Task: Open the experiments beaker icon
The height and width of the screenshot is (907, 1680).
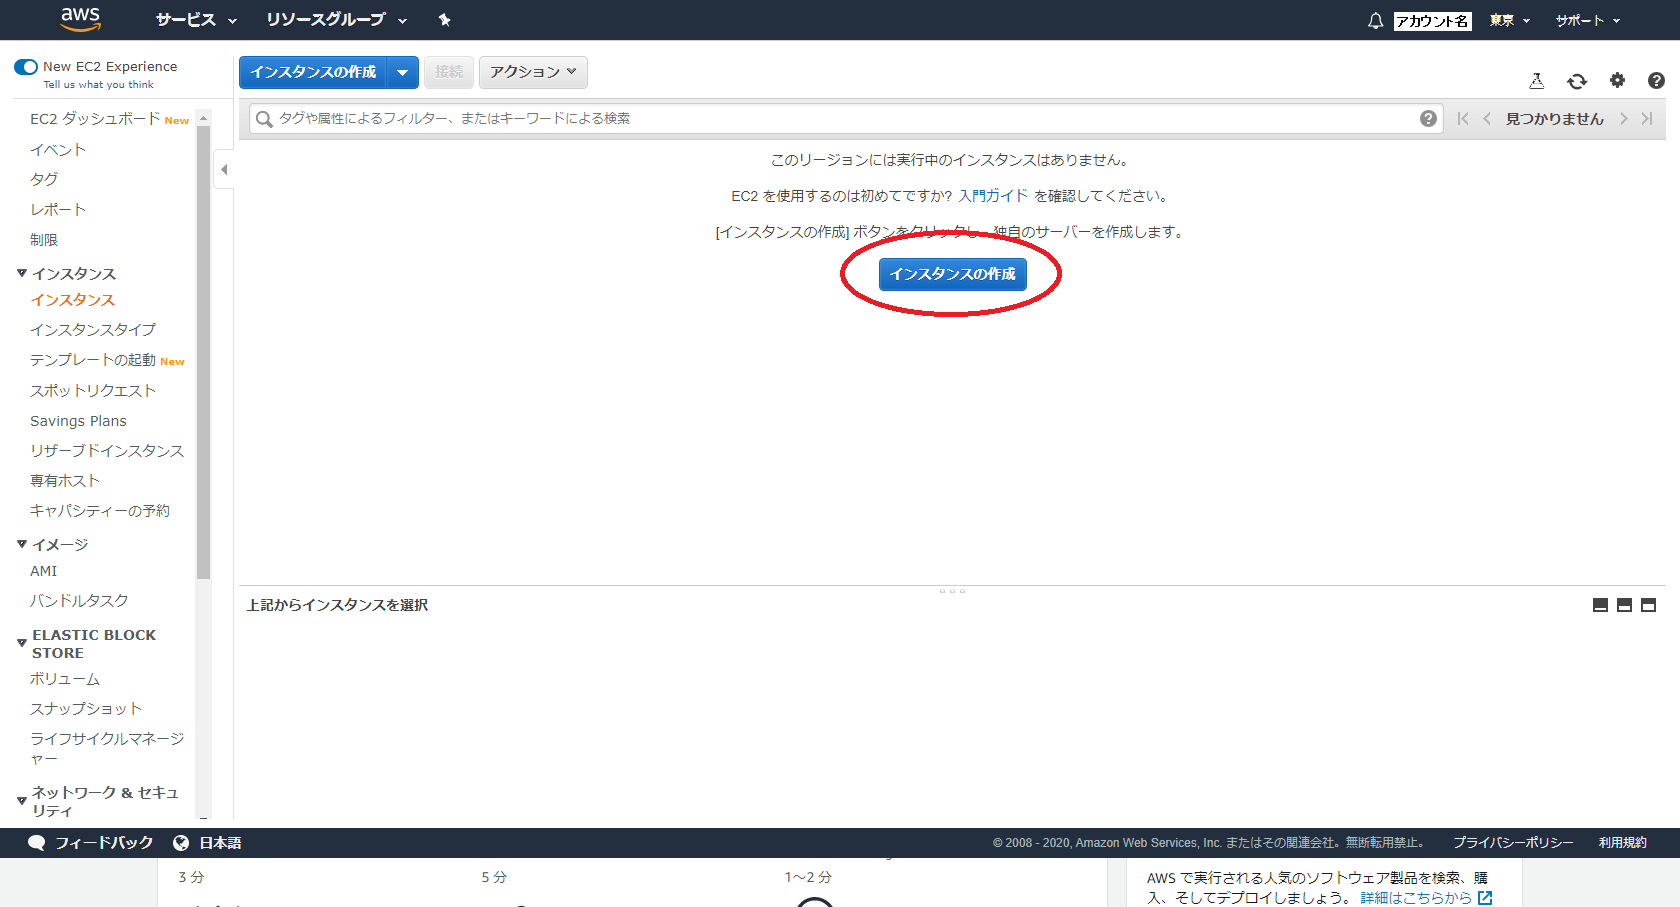Action: point(1537,80)
